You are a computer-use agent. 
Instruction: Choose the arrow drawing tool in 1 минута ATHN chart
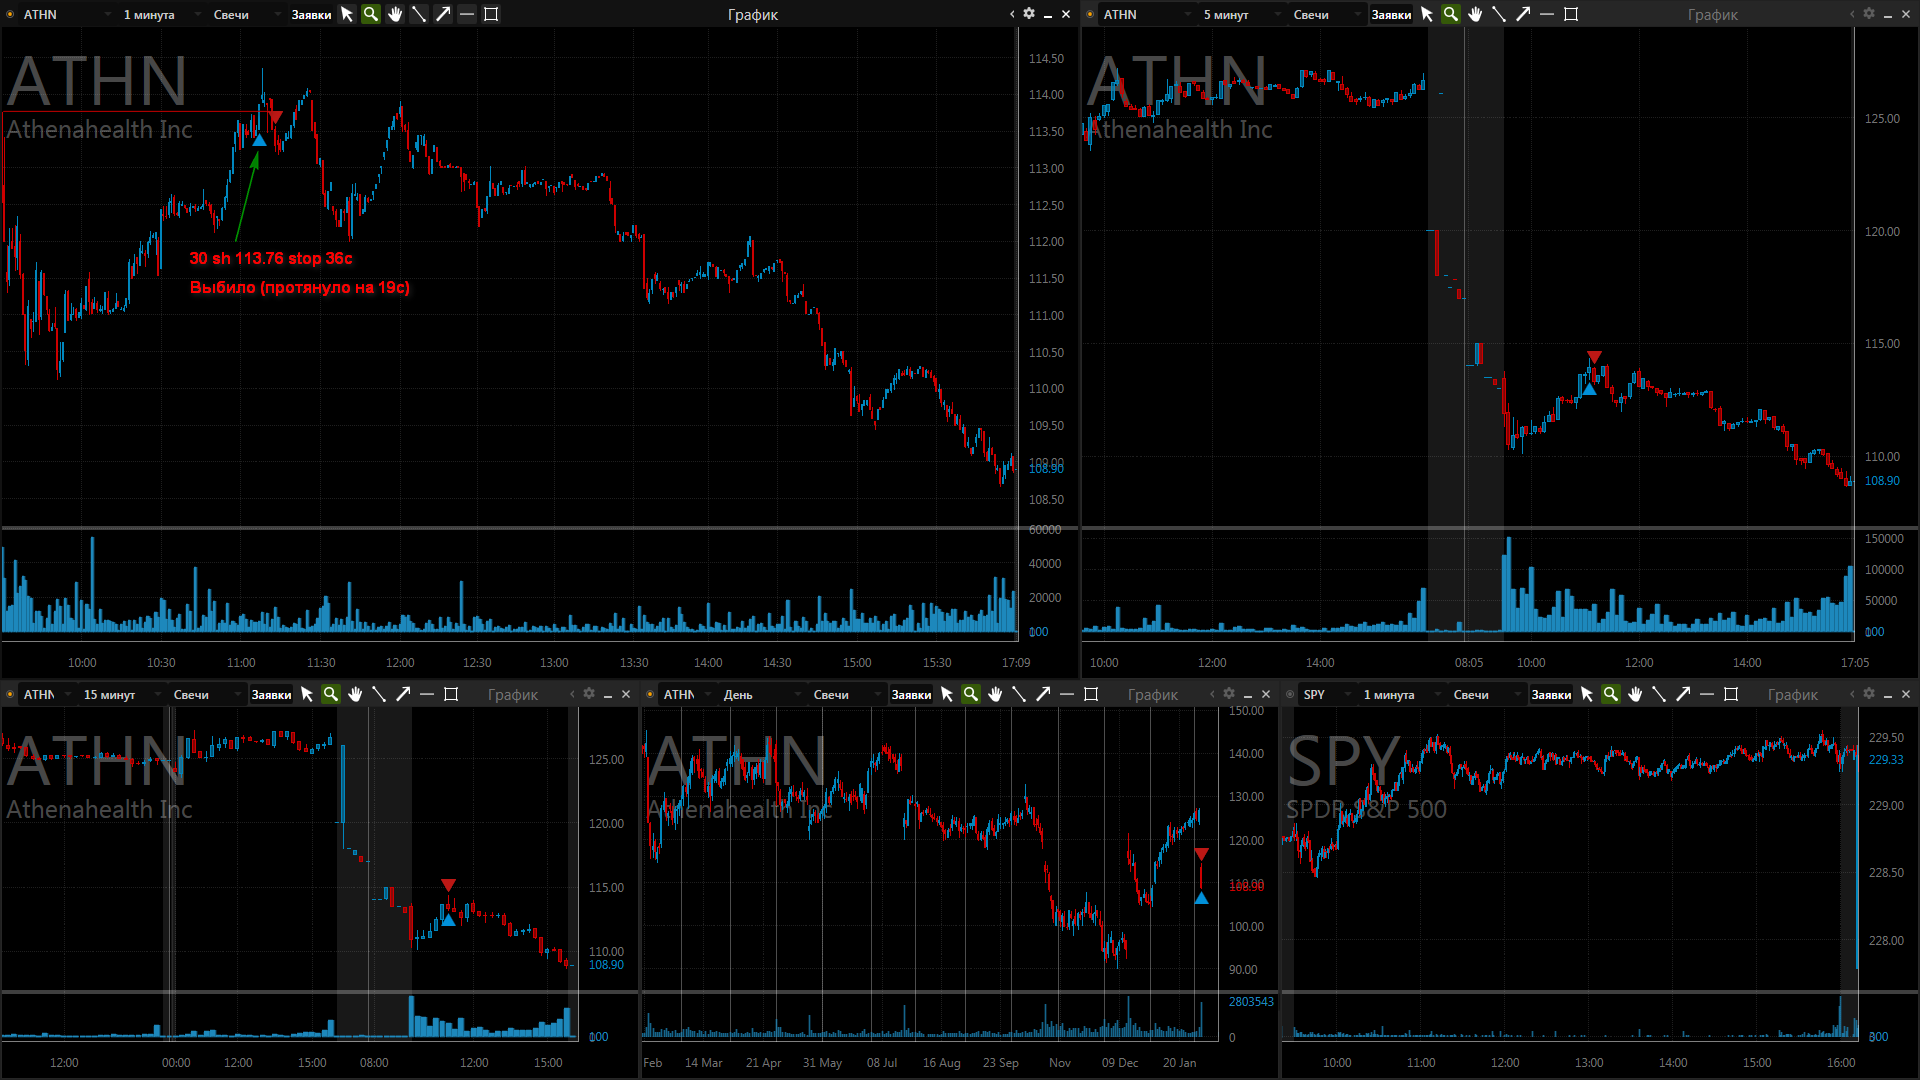443,14
